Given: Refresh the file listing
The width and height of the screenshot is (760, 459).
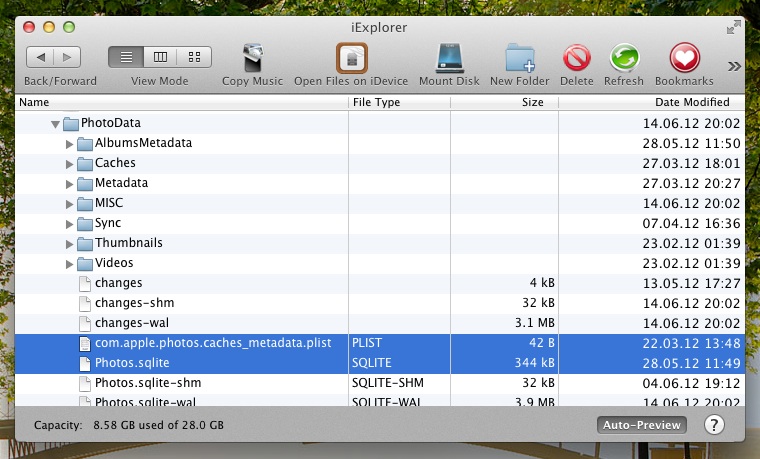Looking at the screenshot, I should pos(624,58).
